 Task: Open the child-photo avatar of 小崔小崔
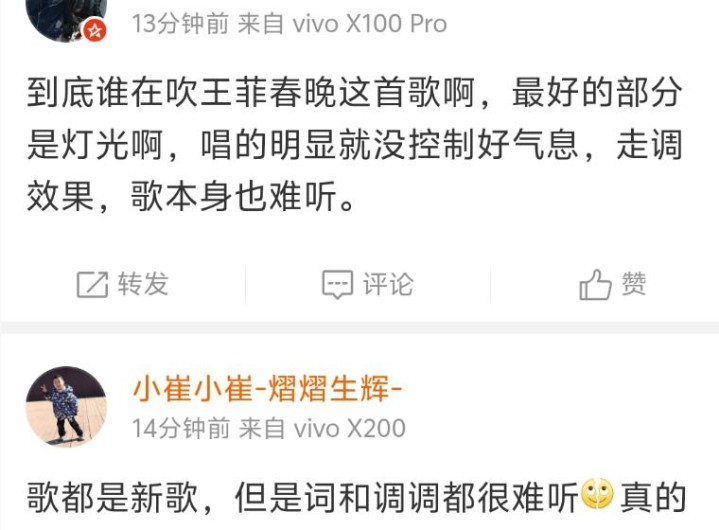[66, 406]
